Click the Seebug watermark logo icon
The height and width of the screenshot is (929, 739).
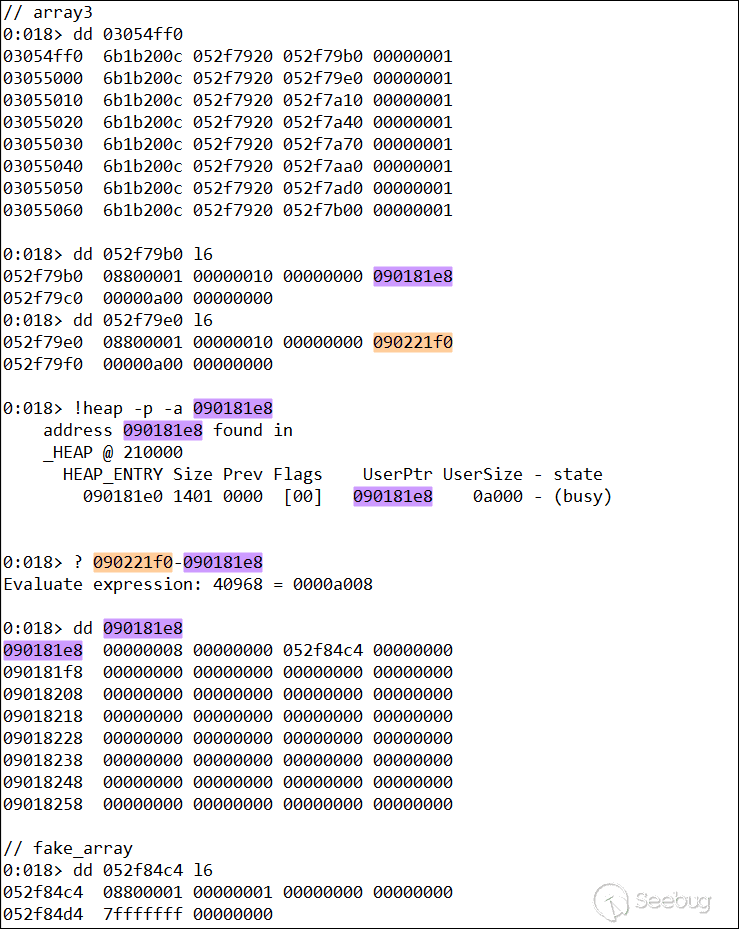(611, 902)
